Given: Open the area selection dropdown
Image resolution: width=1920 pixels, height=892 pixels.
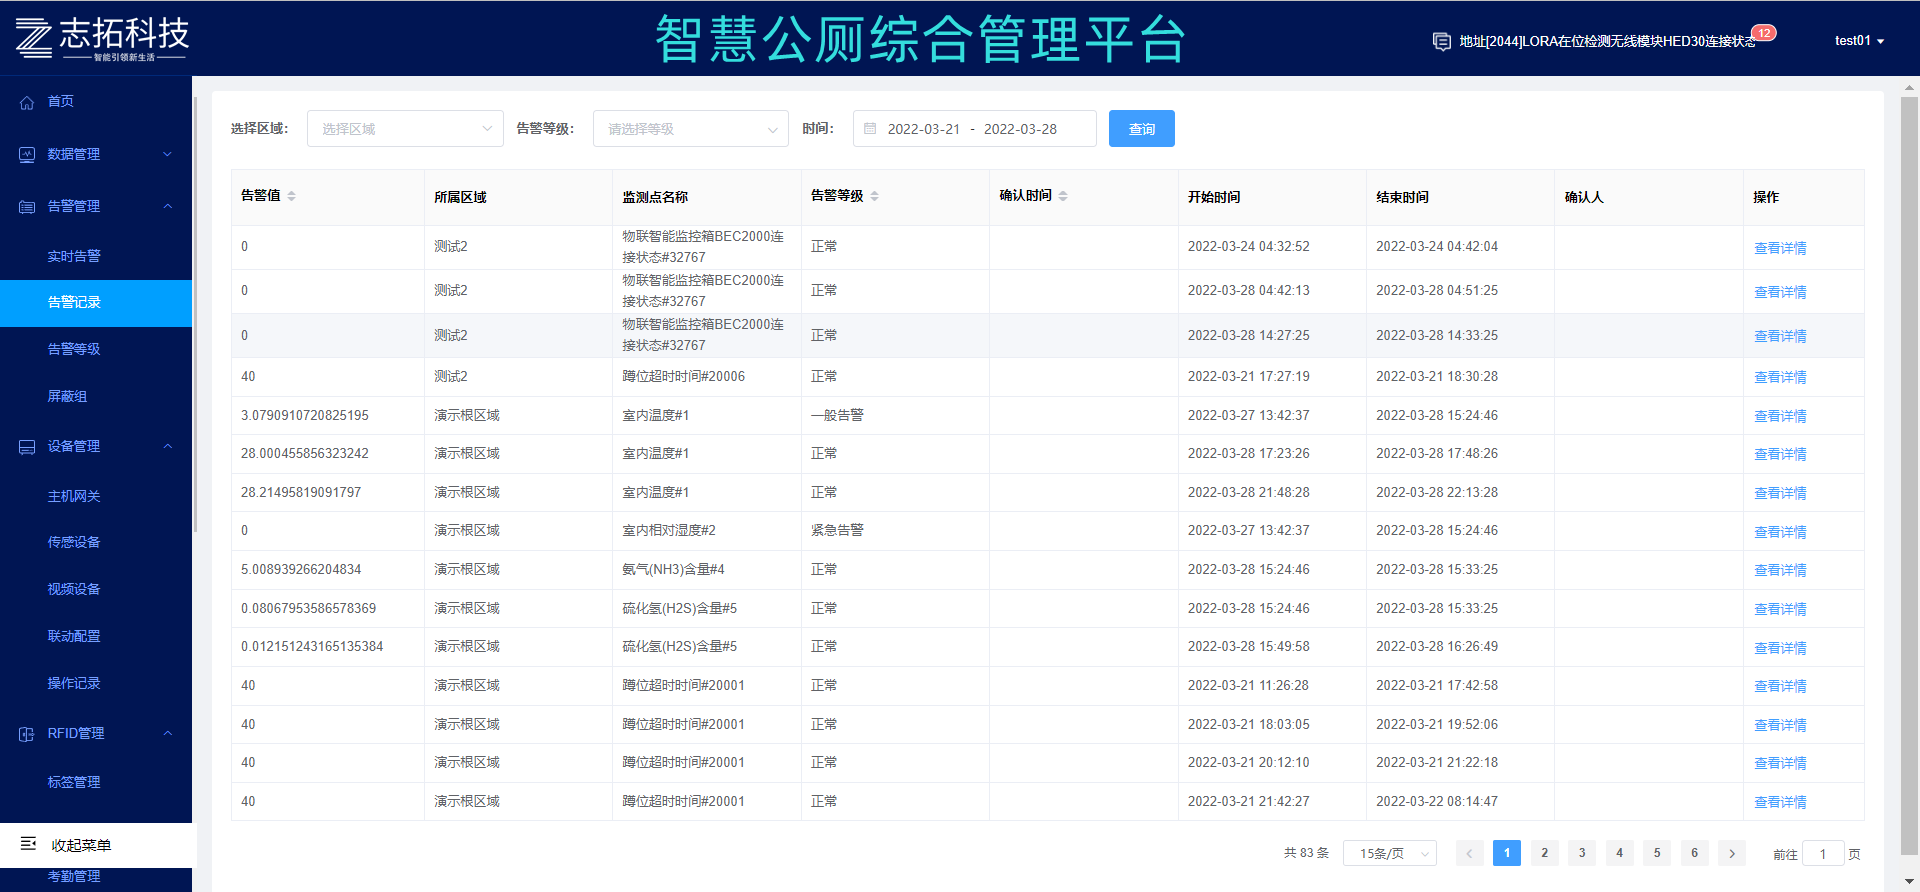Looking at the screenshot, I should coord(404,129).
